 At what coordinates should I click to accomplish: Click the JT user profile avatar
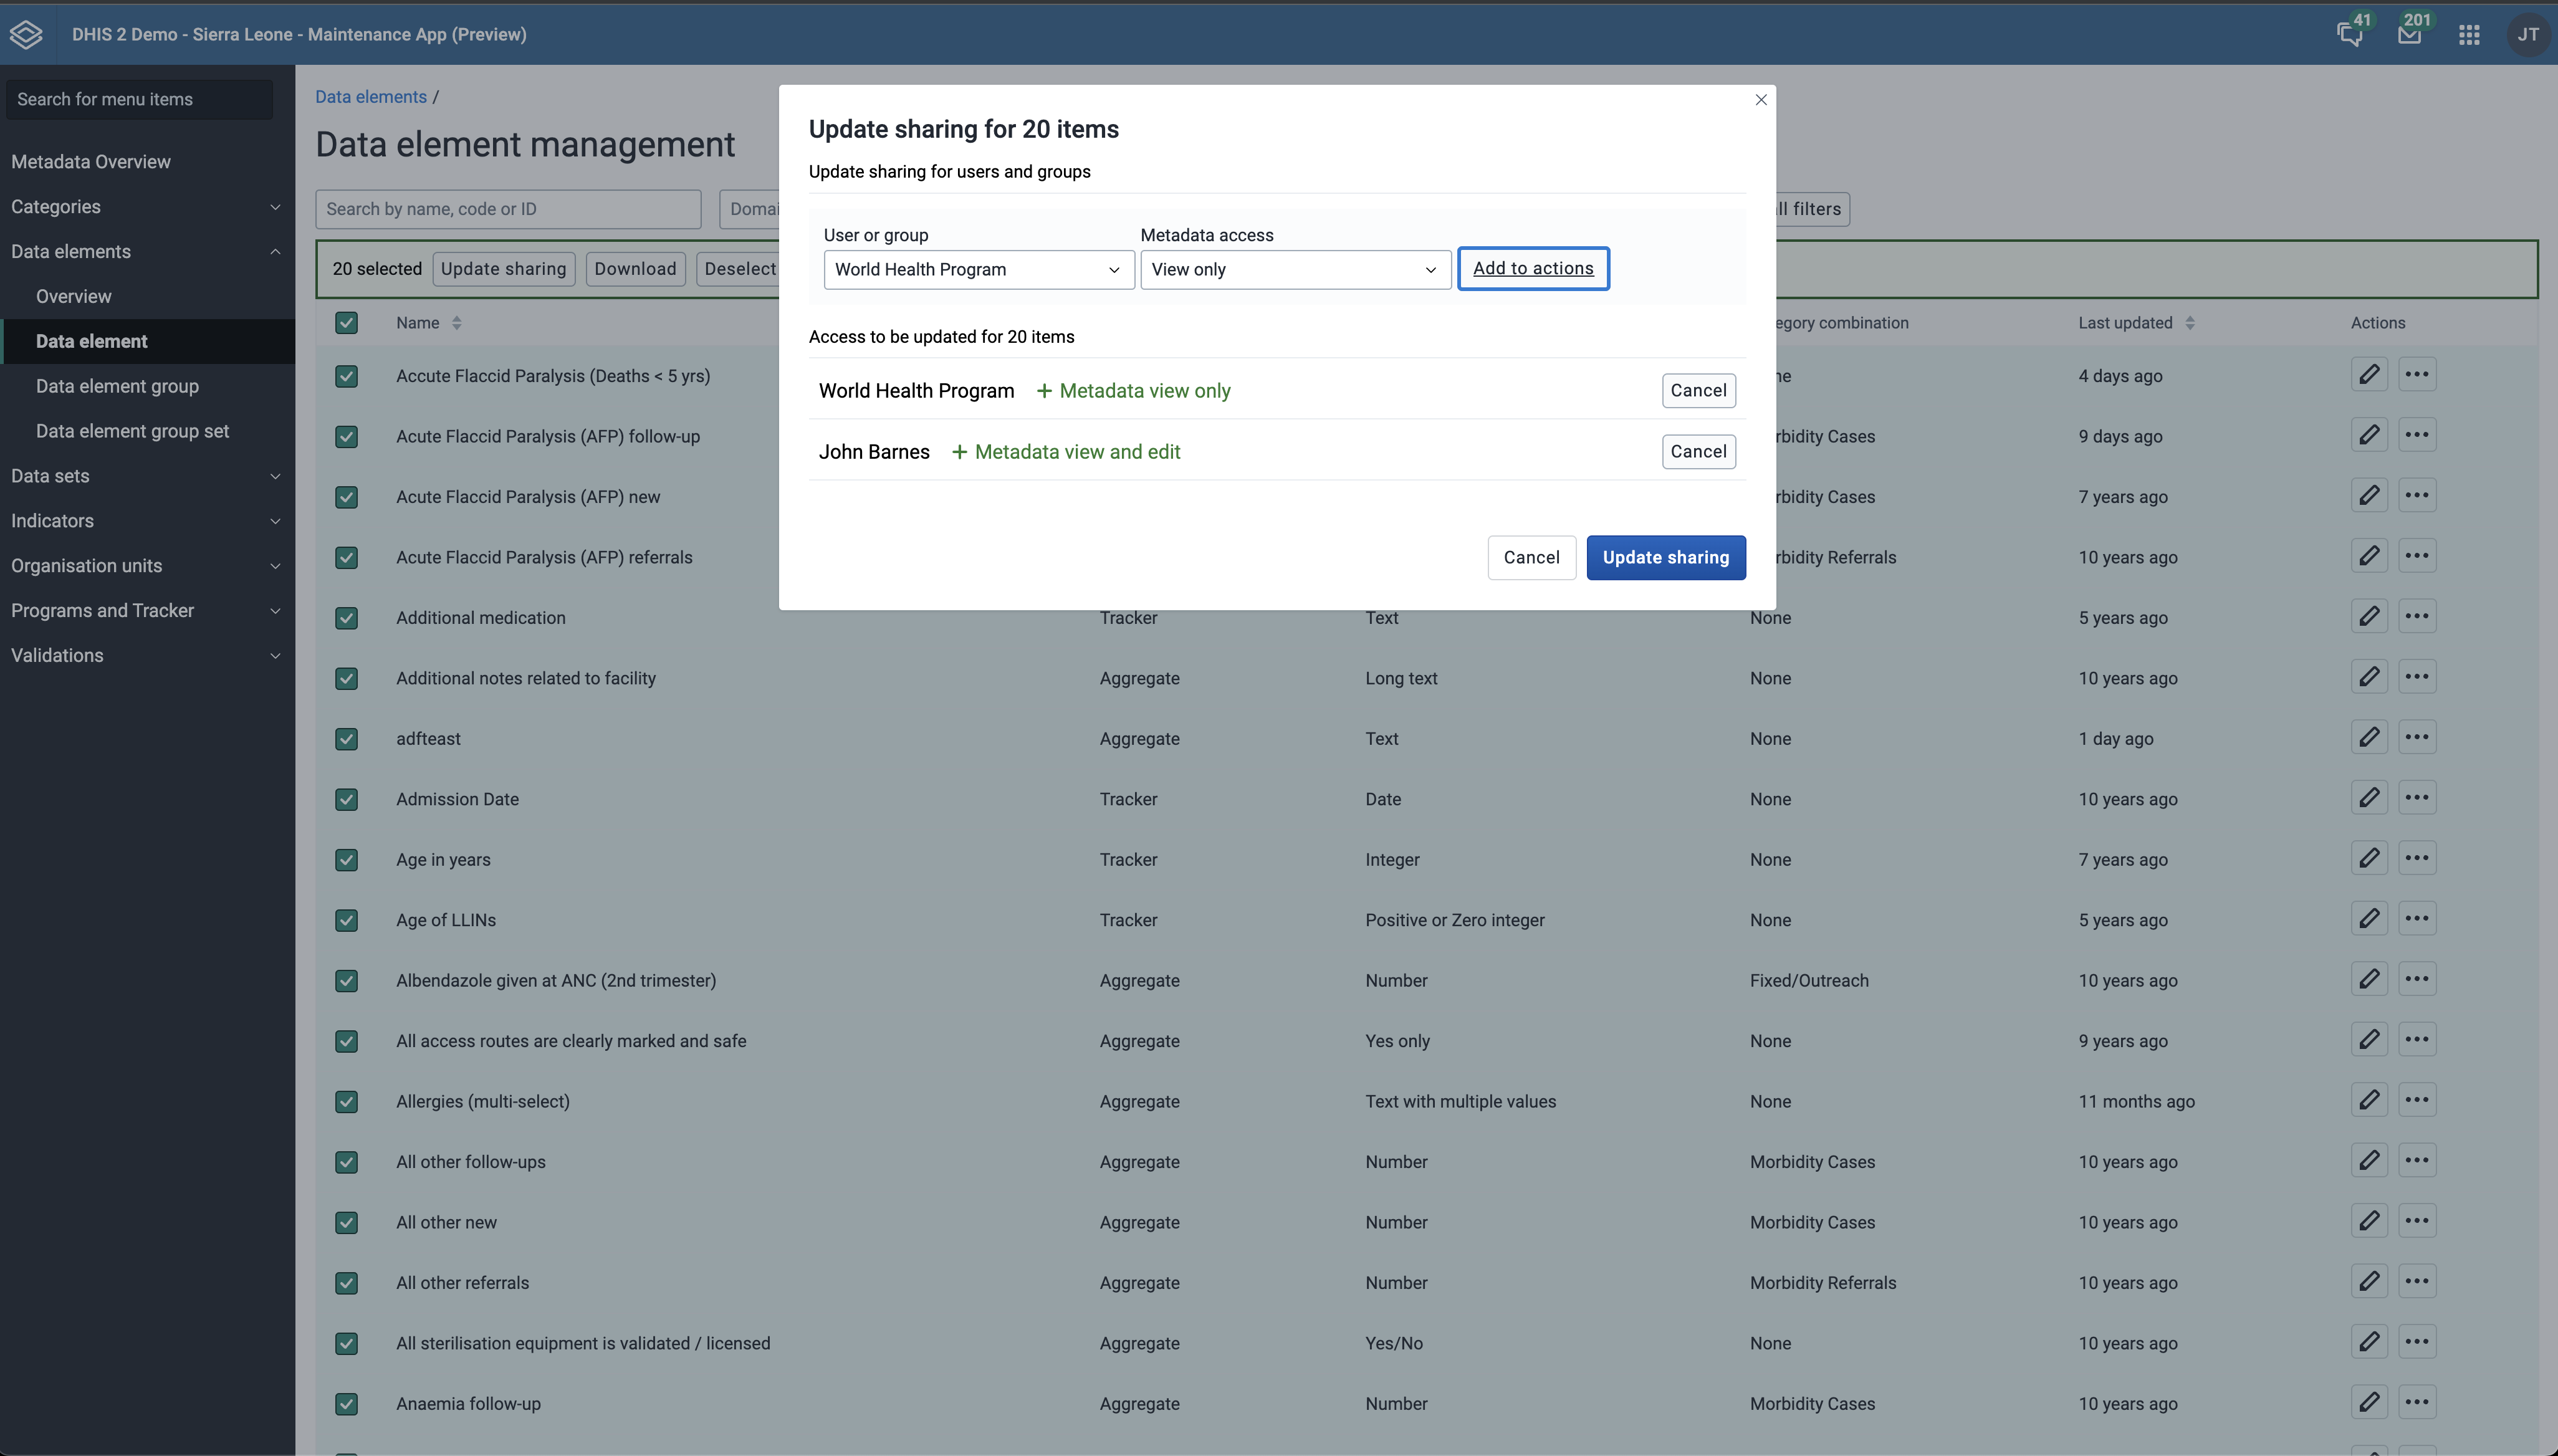click(2527, 35)
